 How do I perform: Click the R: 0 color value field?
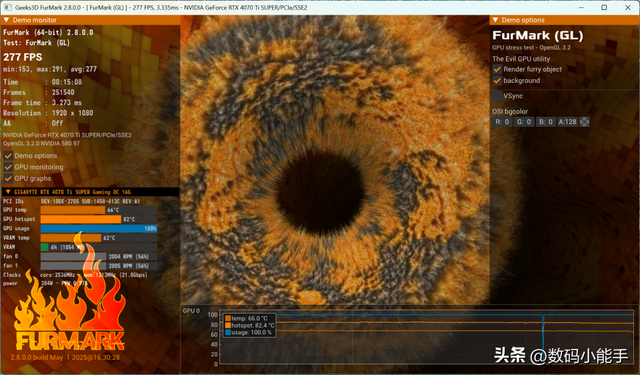(502, 122)
